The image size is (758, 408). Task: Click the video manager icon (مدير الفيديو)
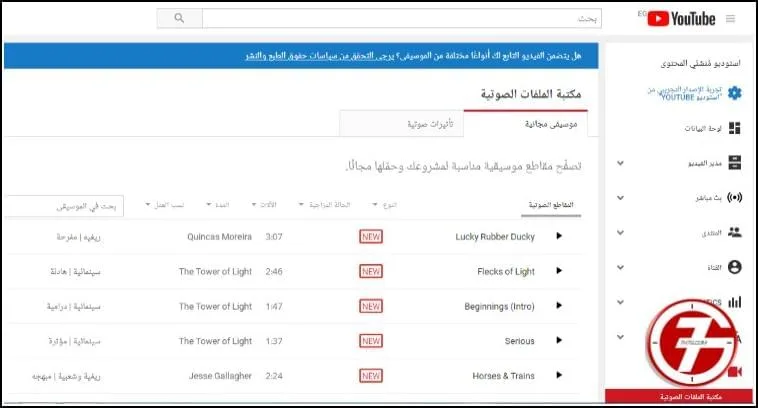coord(734,162)
